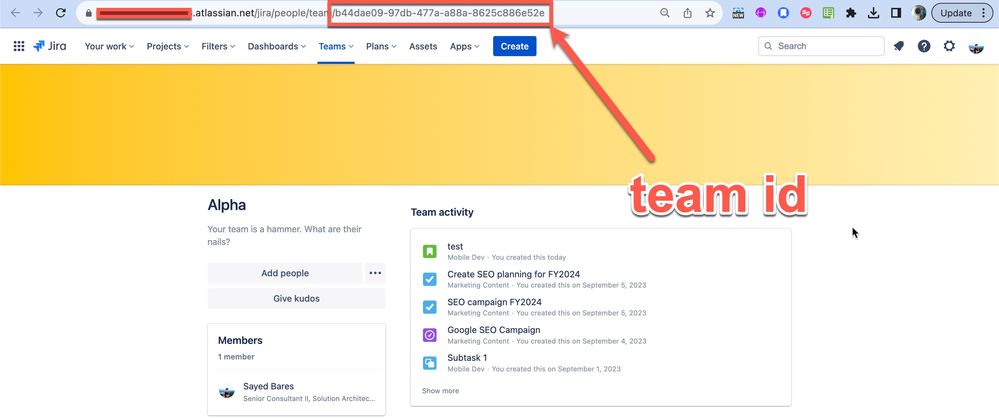
Task: Open Jira settings gear
Action: [949, 46]
